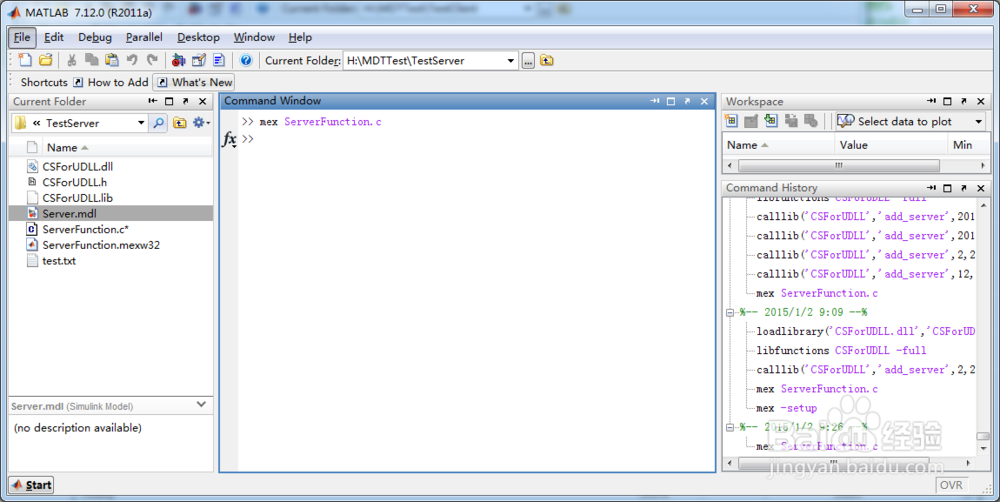Image resolution: width=1000 pixels, height=502 pixels.
Task: Open the Window menu
Action: (254, 37)
